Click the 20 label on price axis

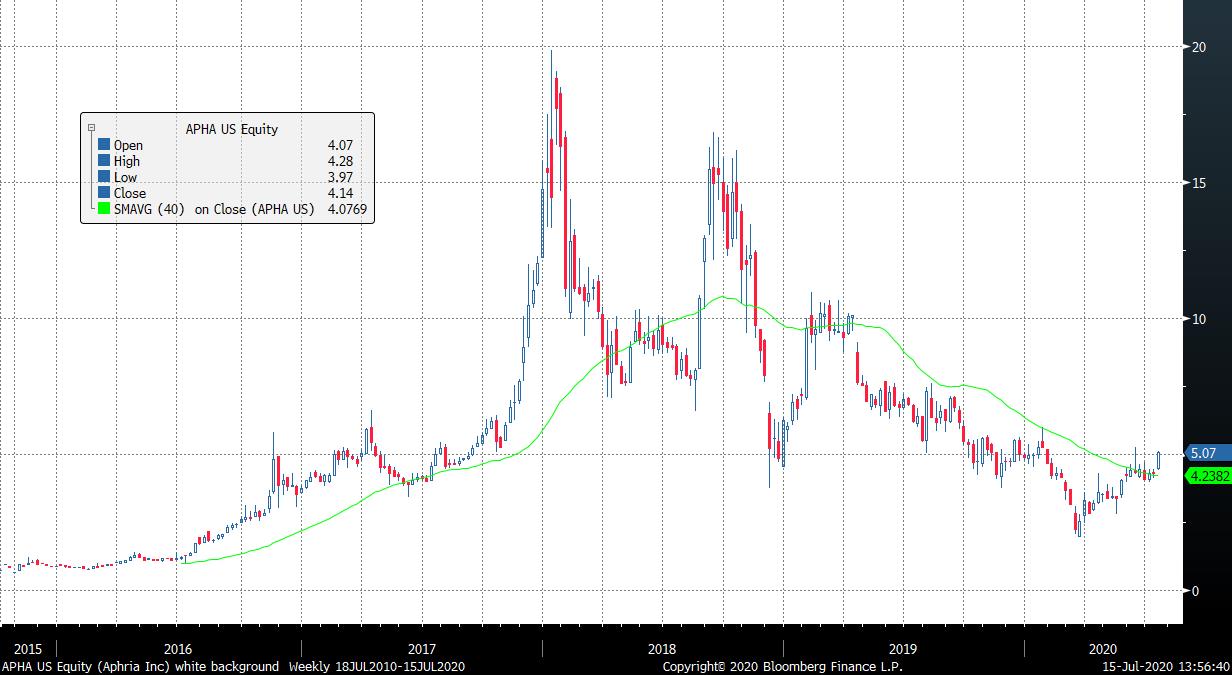pos(1197,47)
